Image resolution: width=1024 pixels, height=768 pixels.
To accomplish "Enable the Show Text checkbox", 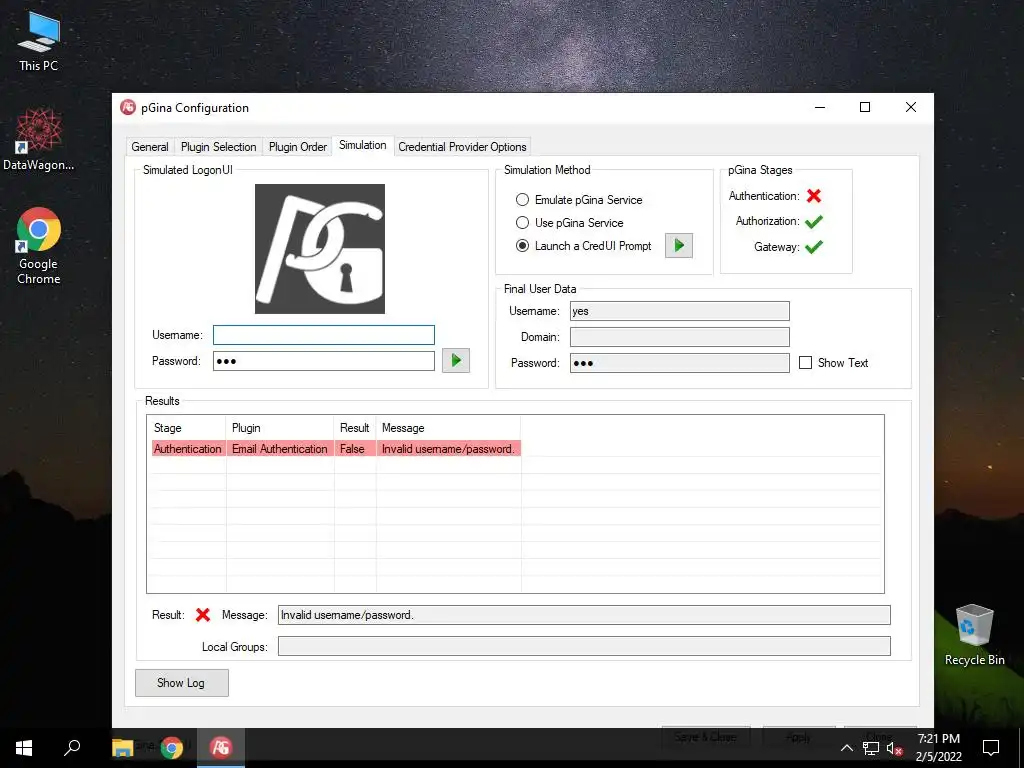I will tap(806, 362).
